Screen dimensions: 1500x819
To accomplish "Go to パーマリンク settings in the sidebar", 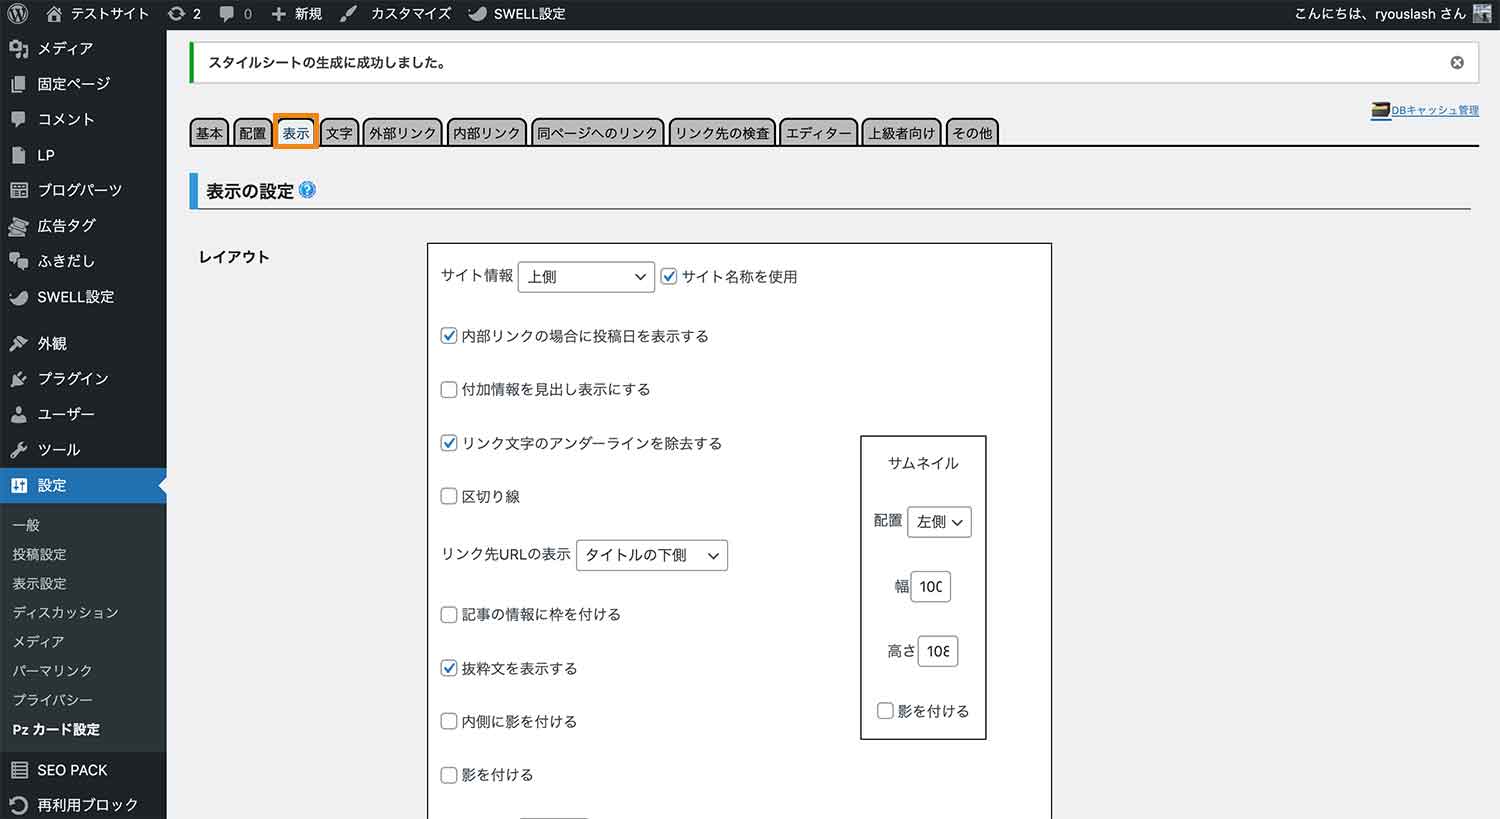I will [x=52, y=670].
